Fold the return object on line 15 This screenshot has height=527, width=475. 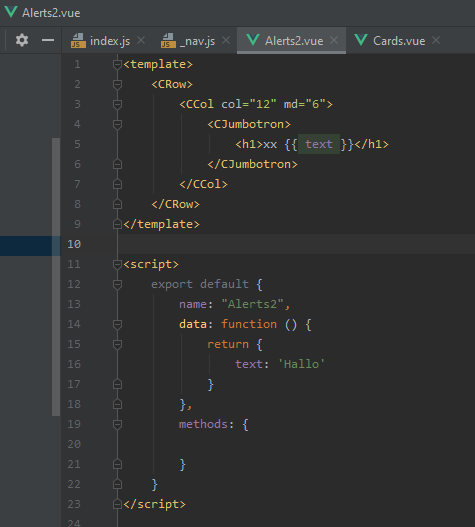click(117, 344)
